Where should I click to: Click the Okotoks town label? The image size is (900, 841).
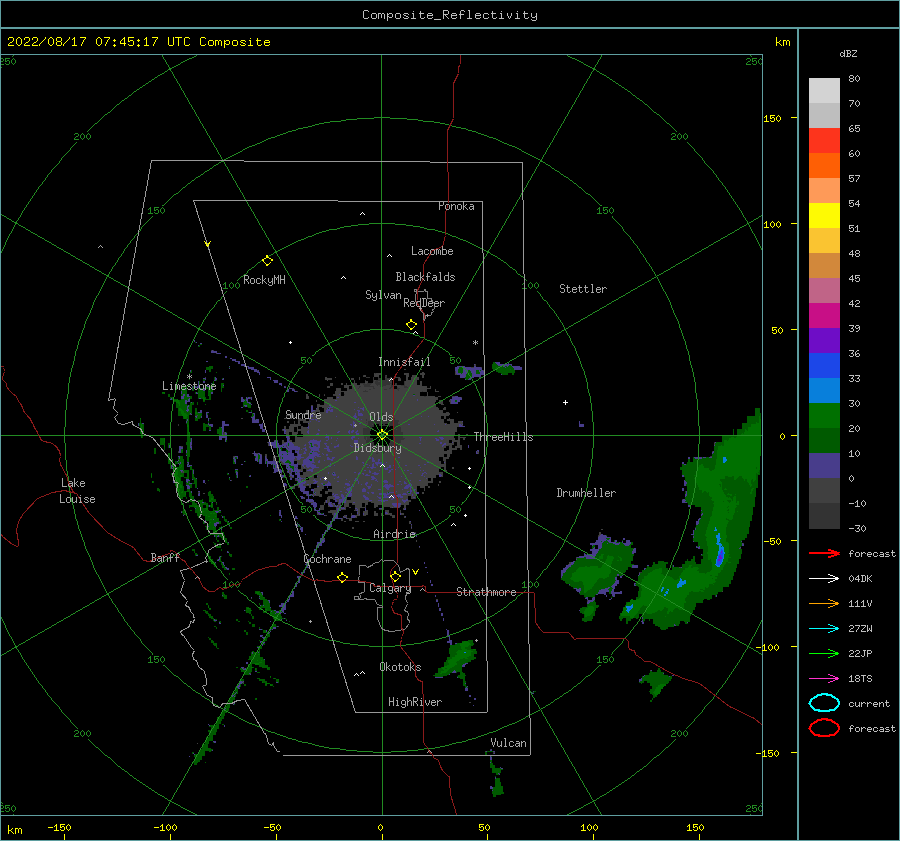point(400,667)
